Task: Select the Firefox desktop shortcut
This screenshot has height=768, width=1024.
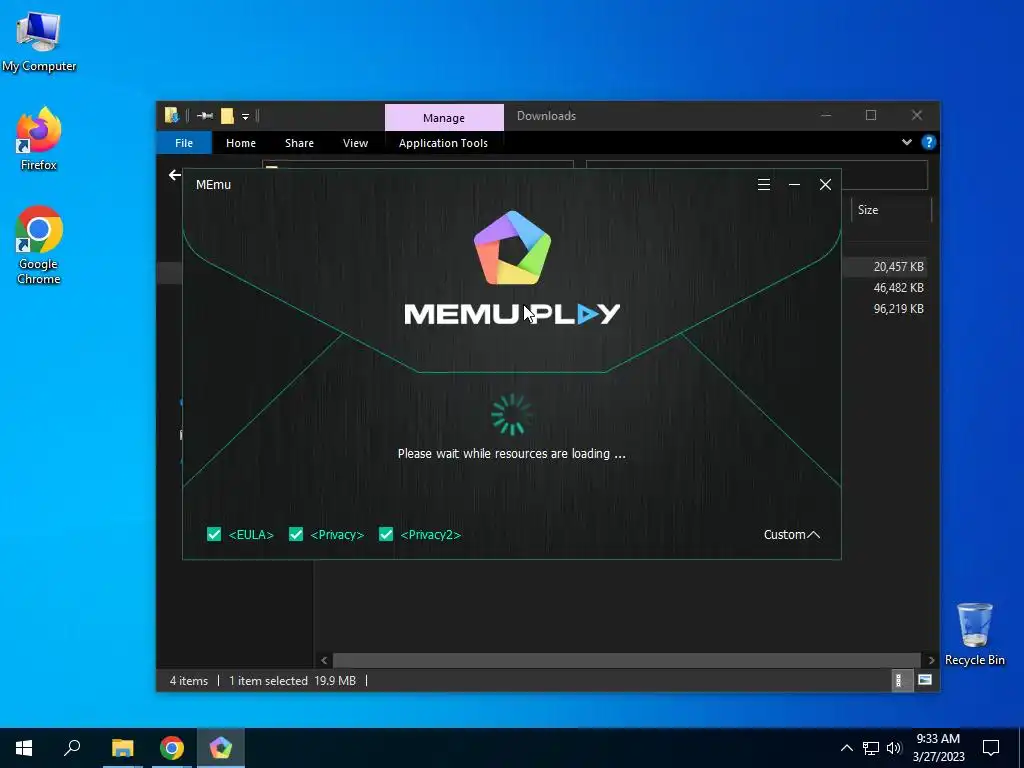Action: [x=39, y=139]
